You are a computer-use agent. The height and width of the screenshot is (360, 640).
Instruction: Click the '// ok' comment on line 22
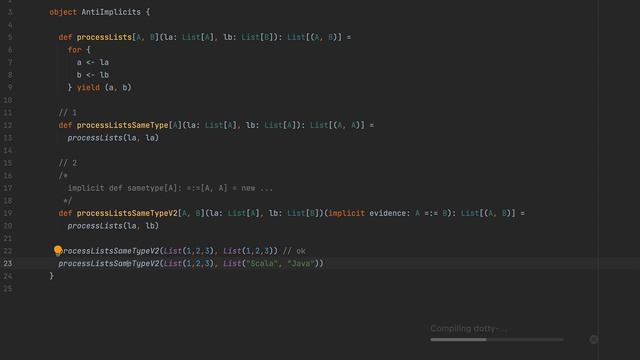click(x=294, y=251)
